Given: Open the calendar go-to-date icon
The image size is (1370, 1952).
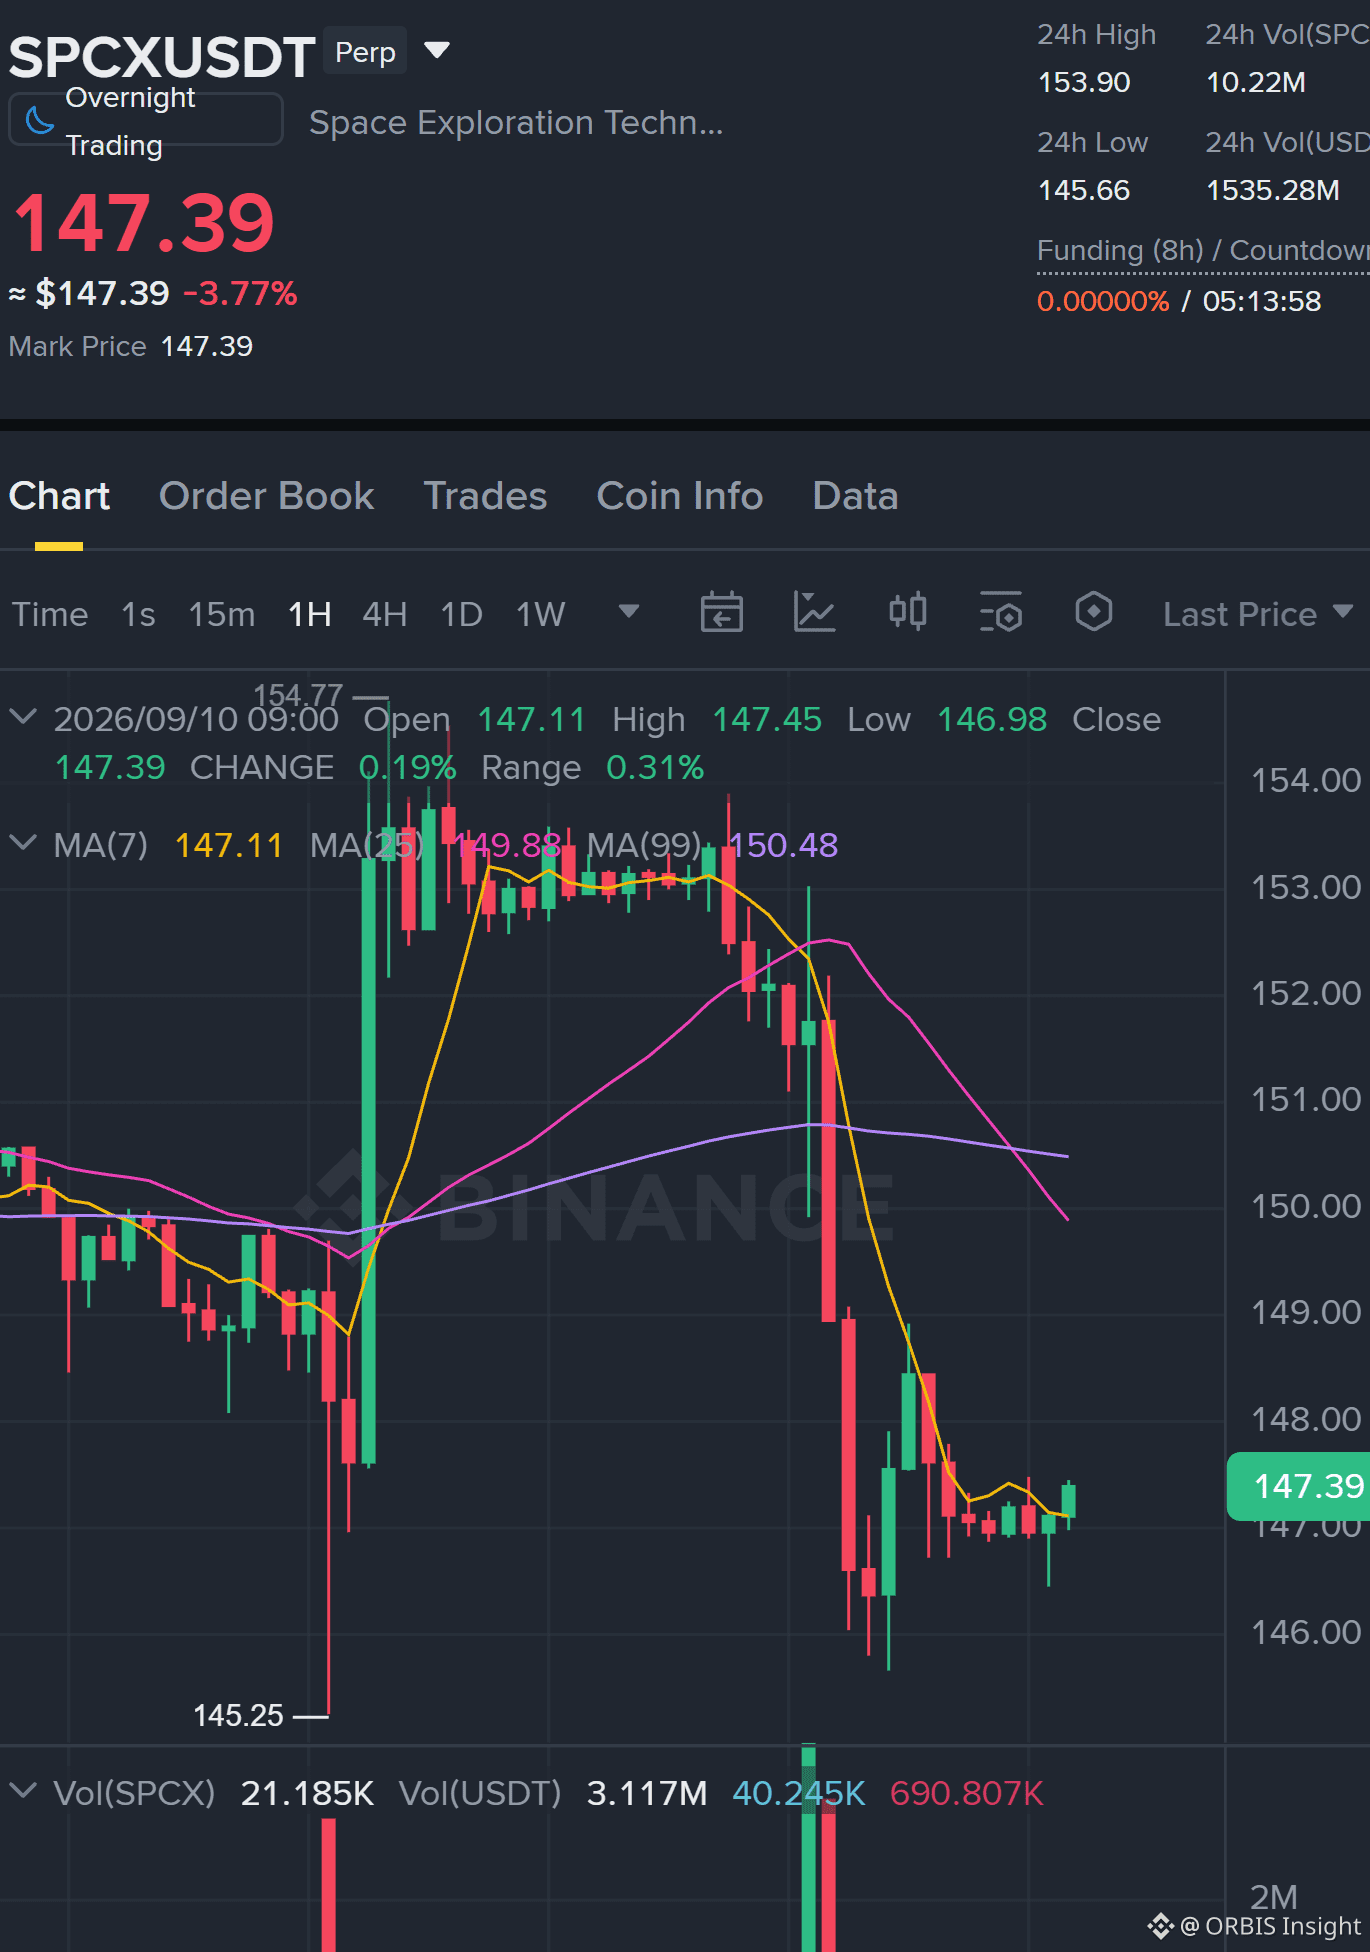Looking at the screenshot, I should coord(721,612).
